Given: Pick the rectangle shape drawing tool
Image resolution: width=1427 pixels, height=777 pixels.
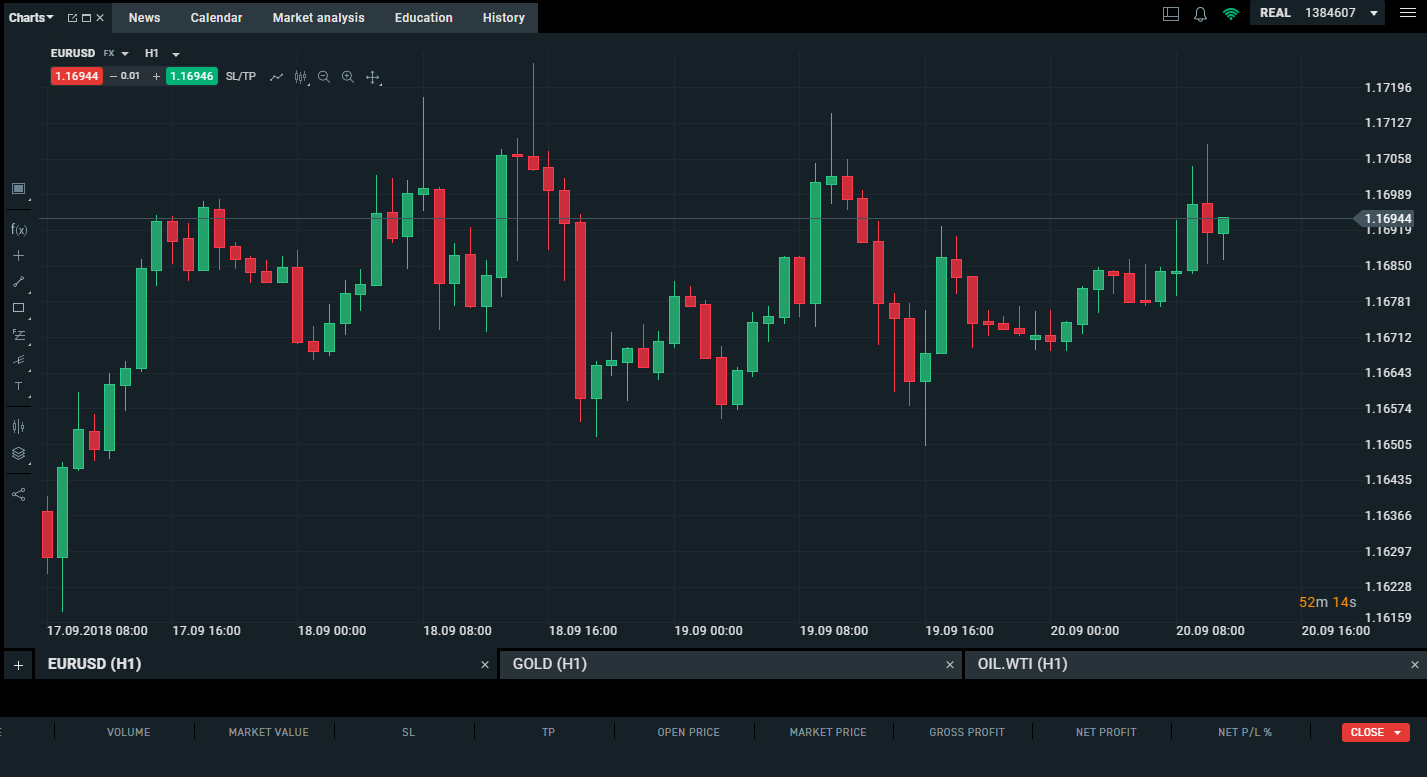Looking at the screenshot, I should [18, 308].
